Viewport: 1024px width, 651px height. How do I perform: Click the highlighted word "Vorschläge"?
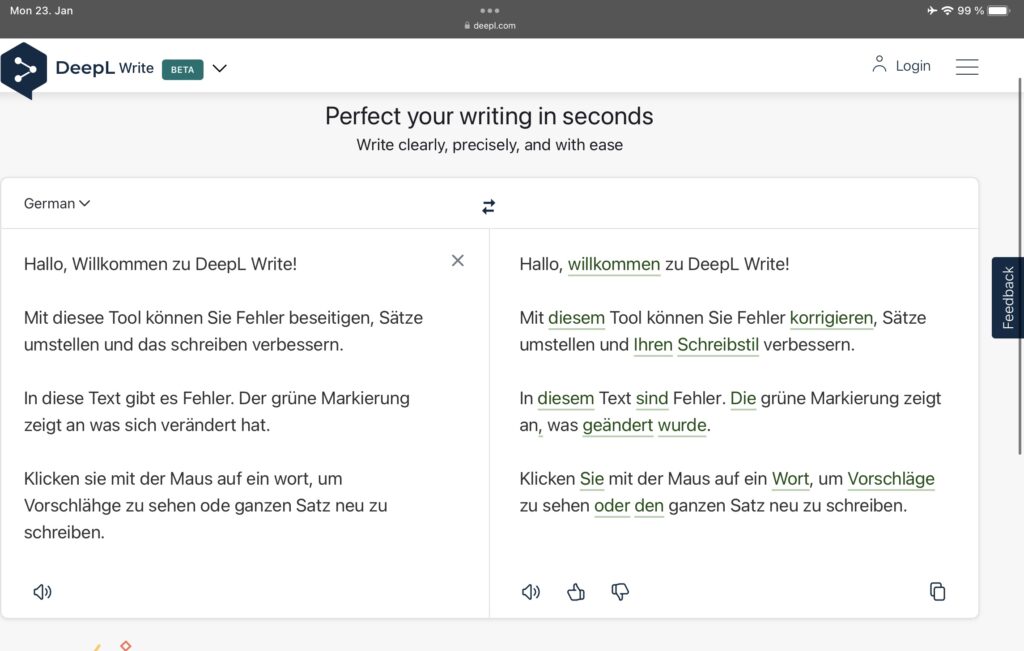point(891,479)
